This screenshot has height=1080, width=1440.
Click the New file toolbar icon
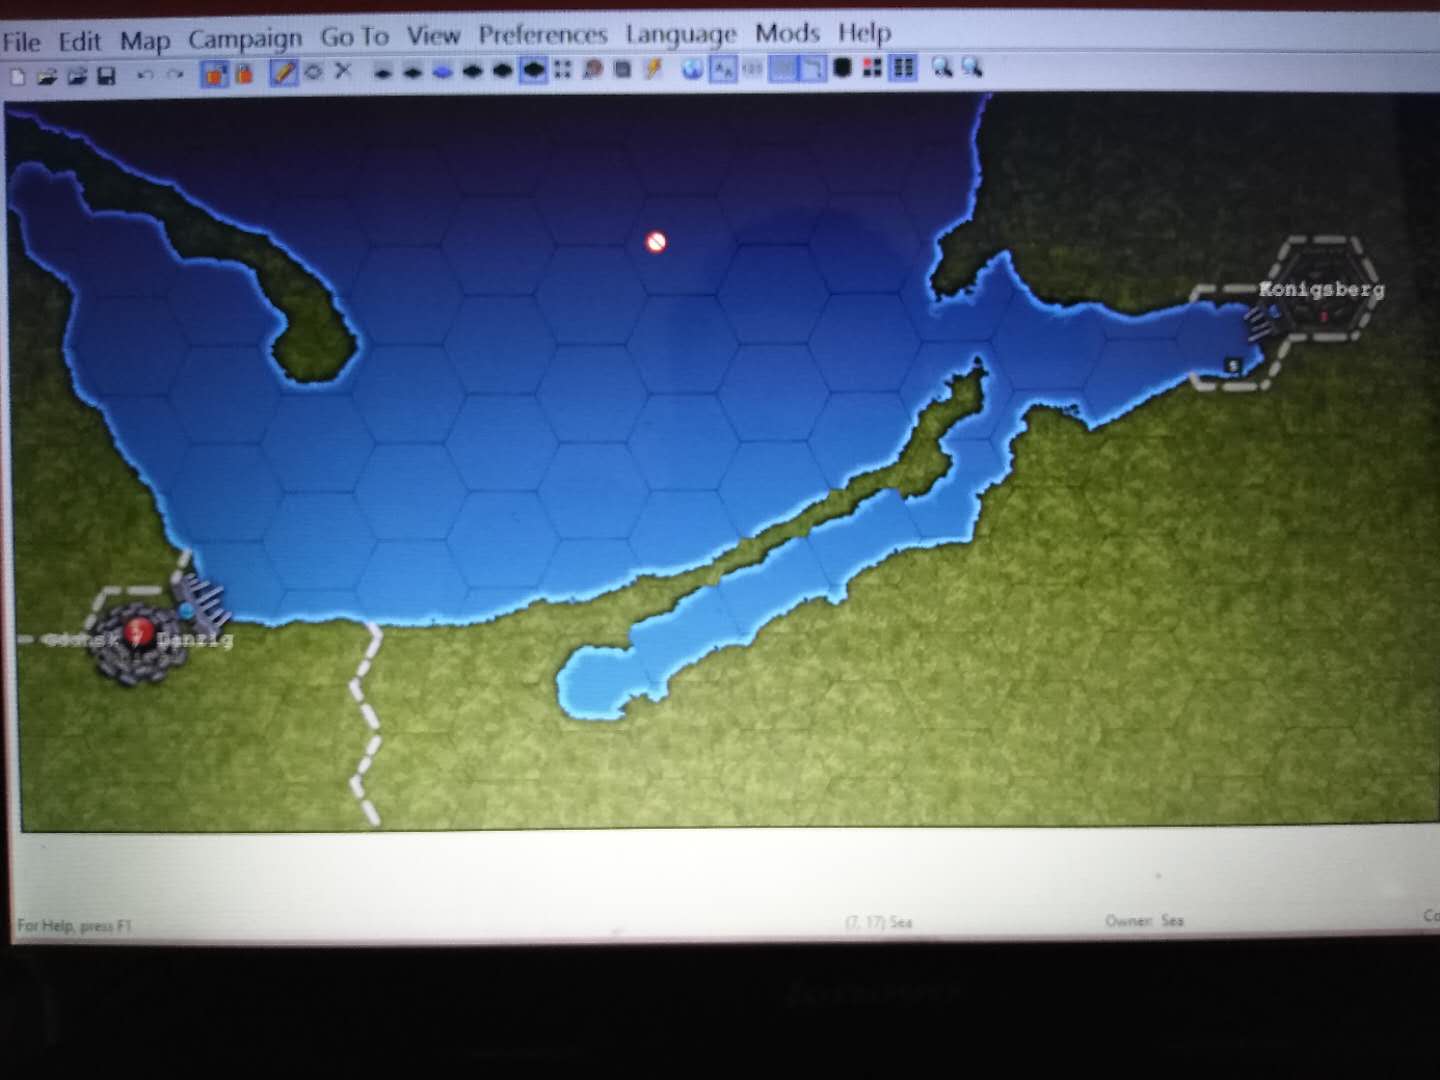18,77
